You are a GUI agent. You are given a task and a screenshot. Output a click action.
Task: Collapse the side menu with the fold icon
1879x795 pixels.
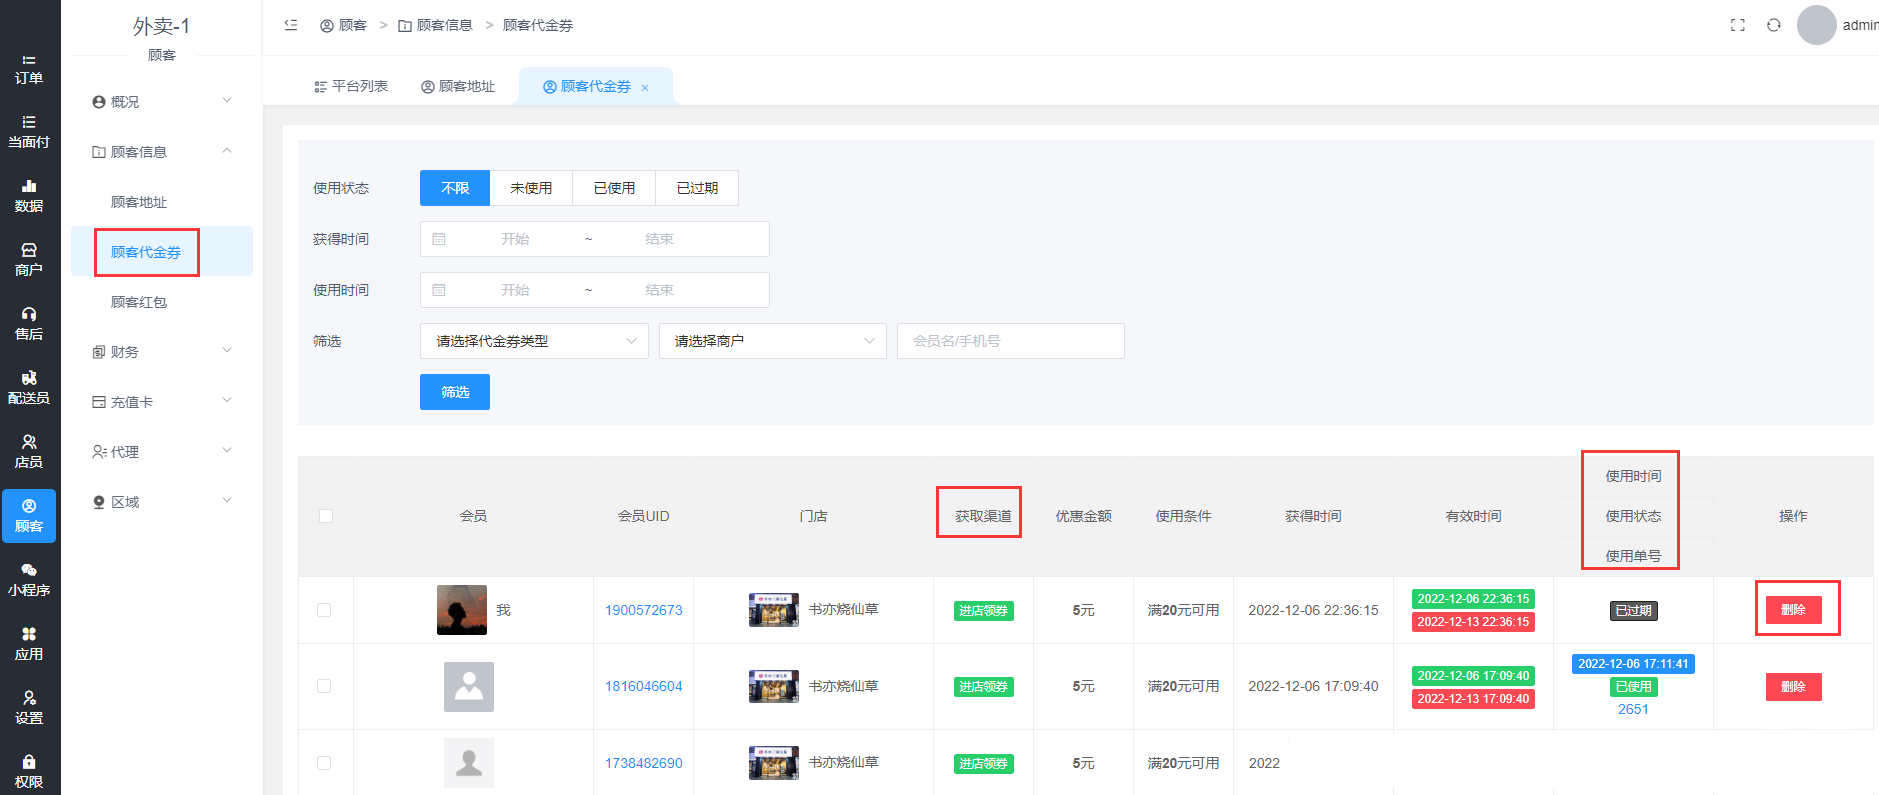(x=291, y=25)
